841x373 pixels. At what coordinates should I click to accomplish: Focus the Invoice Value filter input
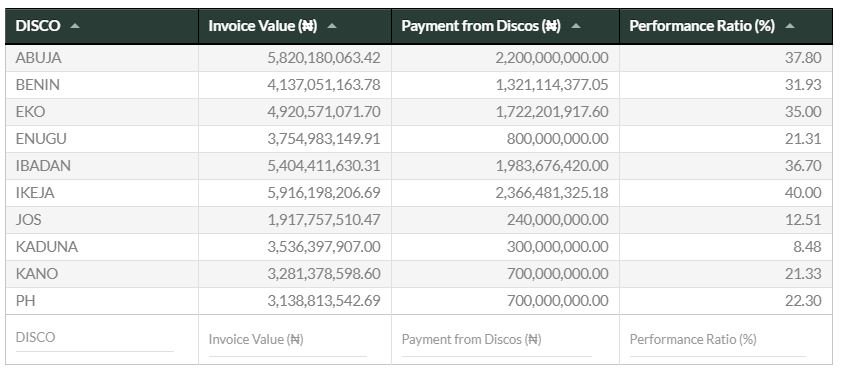(287, 340)
